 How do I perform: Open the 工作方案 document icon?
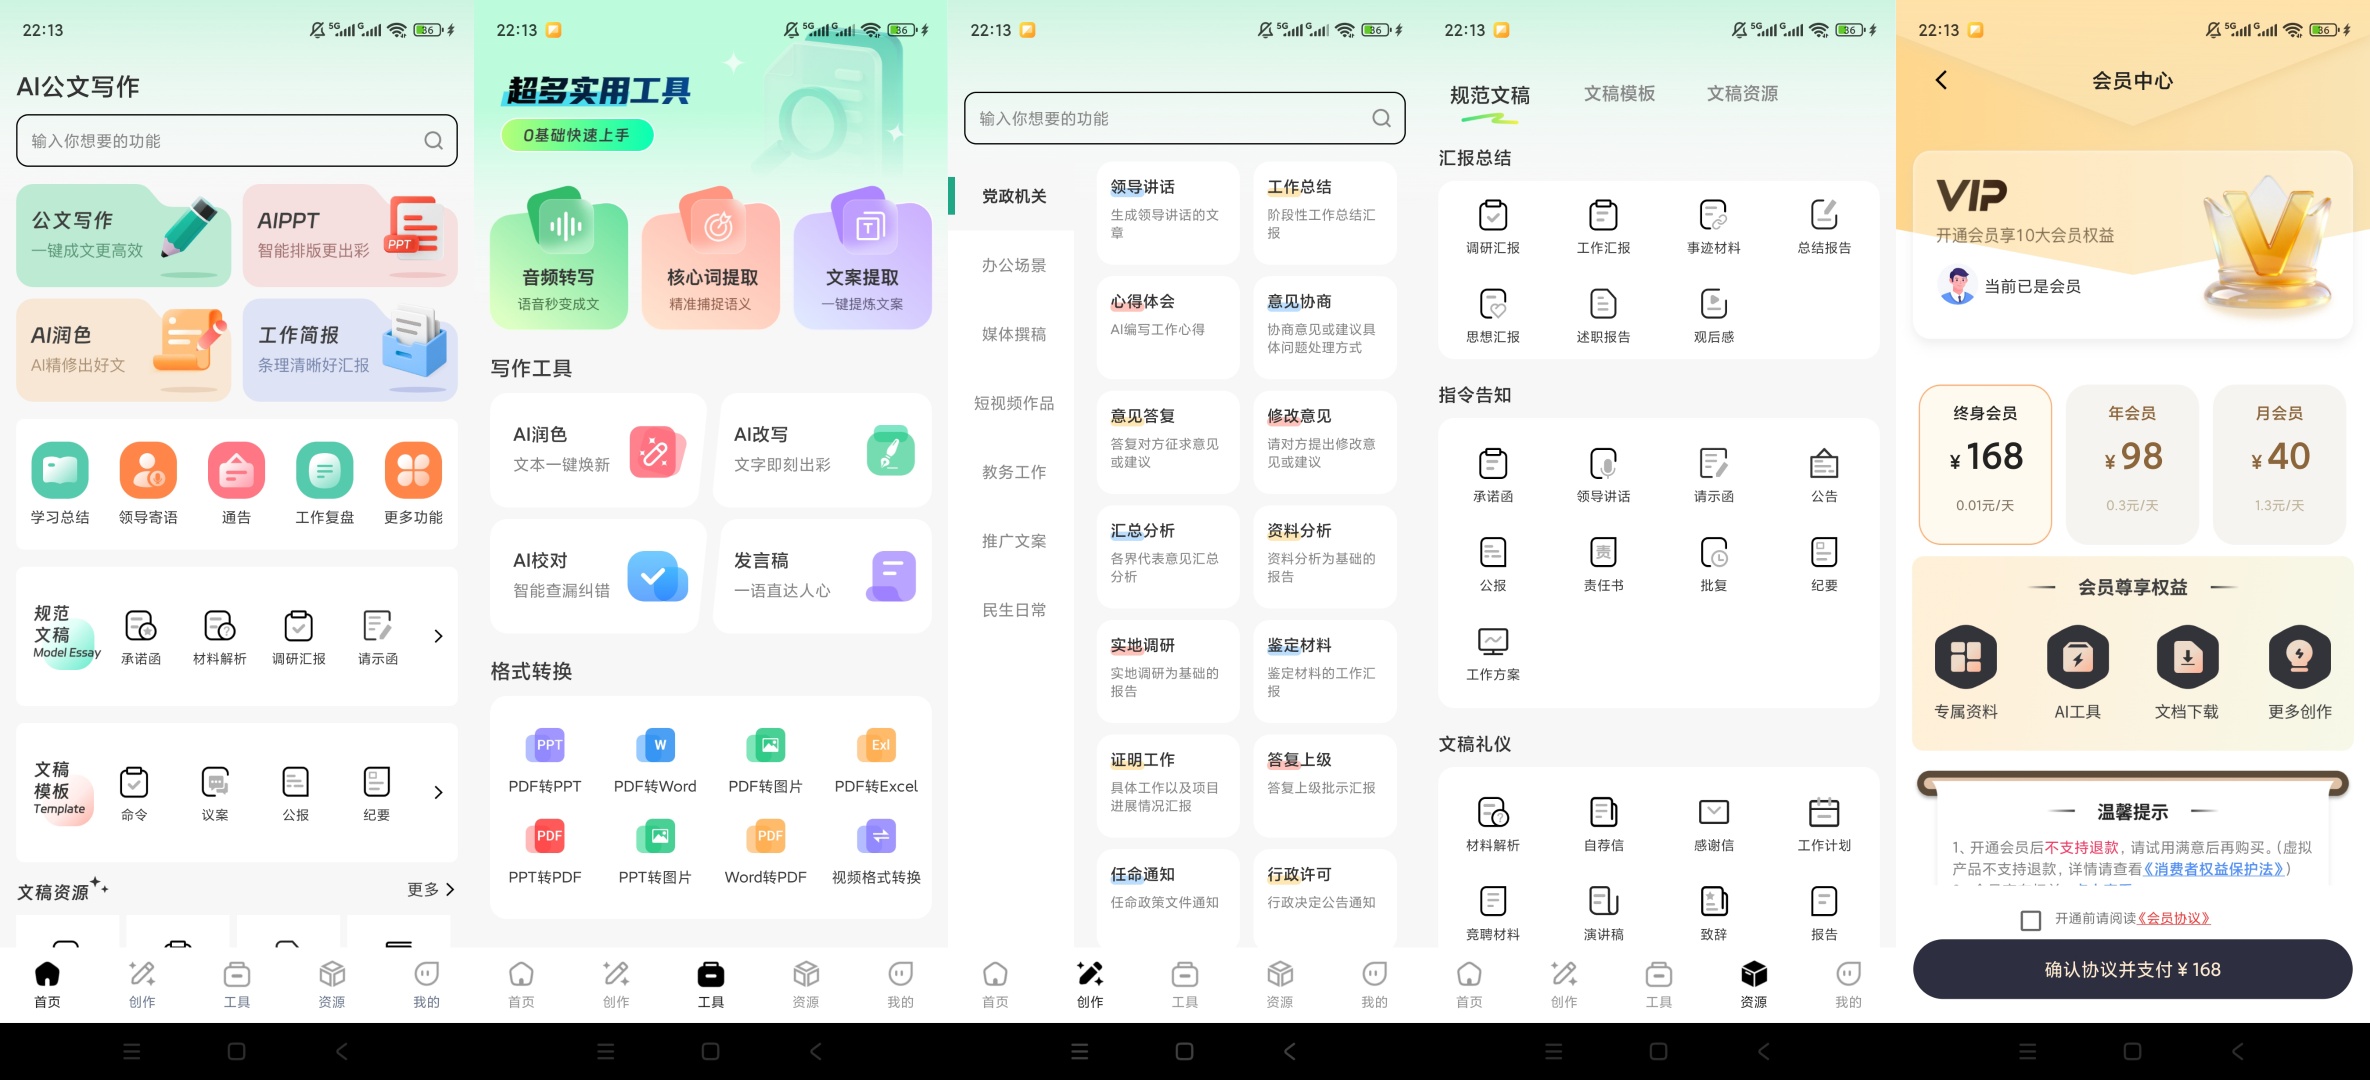point(1493,641)
